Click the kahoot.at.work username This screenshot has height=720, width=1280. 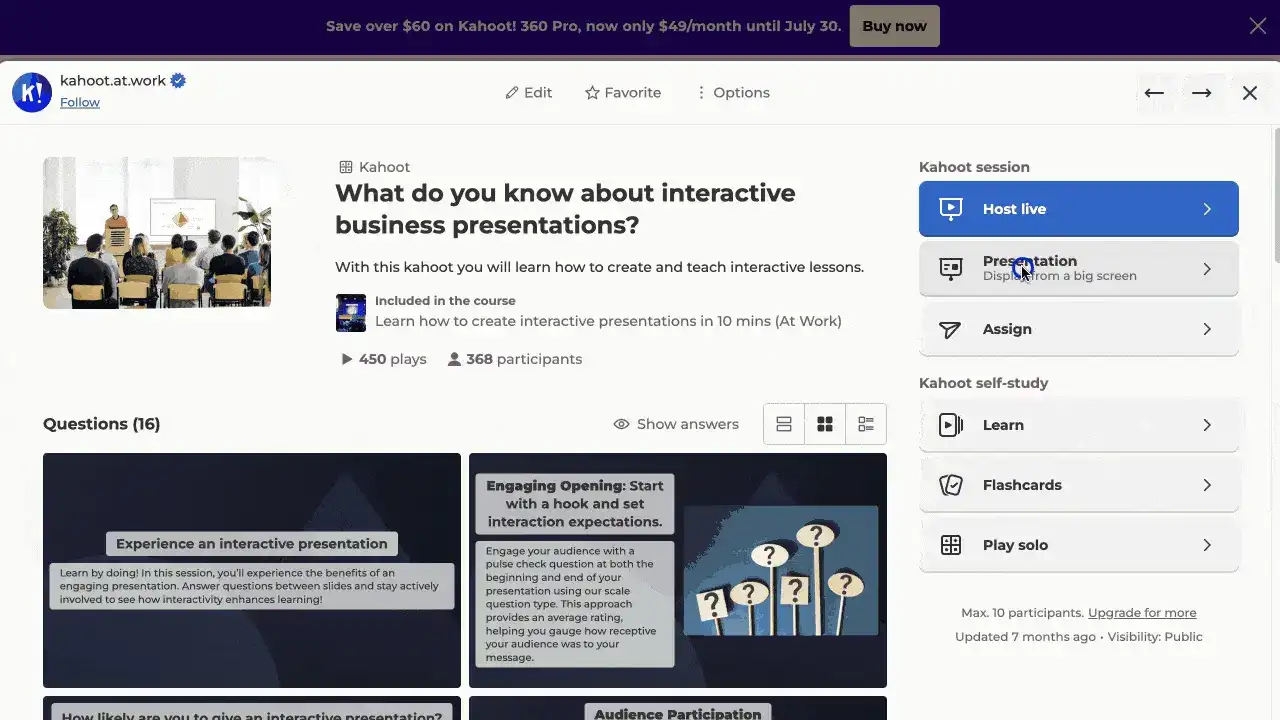click(x=113, y=81)
